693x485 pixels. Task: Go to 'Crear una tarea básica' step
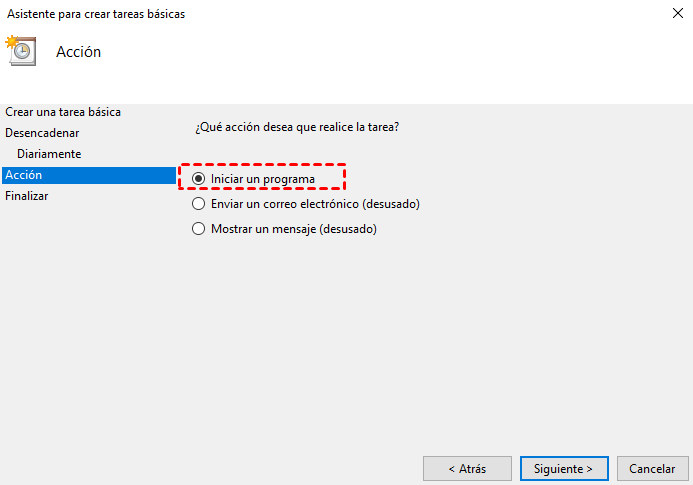(x=63, y=112)
